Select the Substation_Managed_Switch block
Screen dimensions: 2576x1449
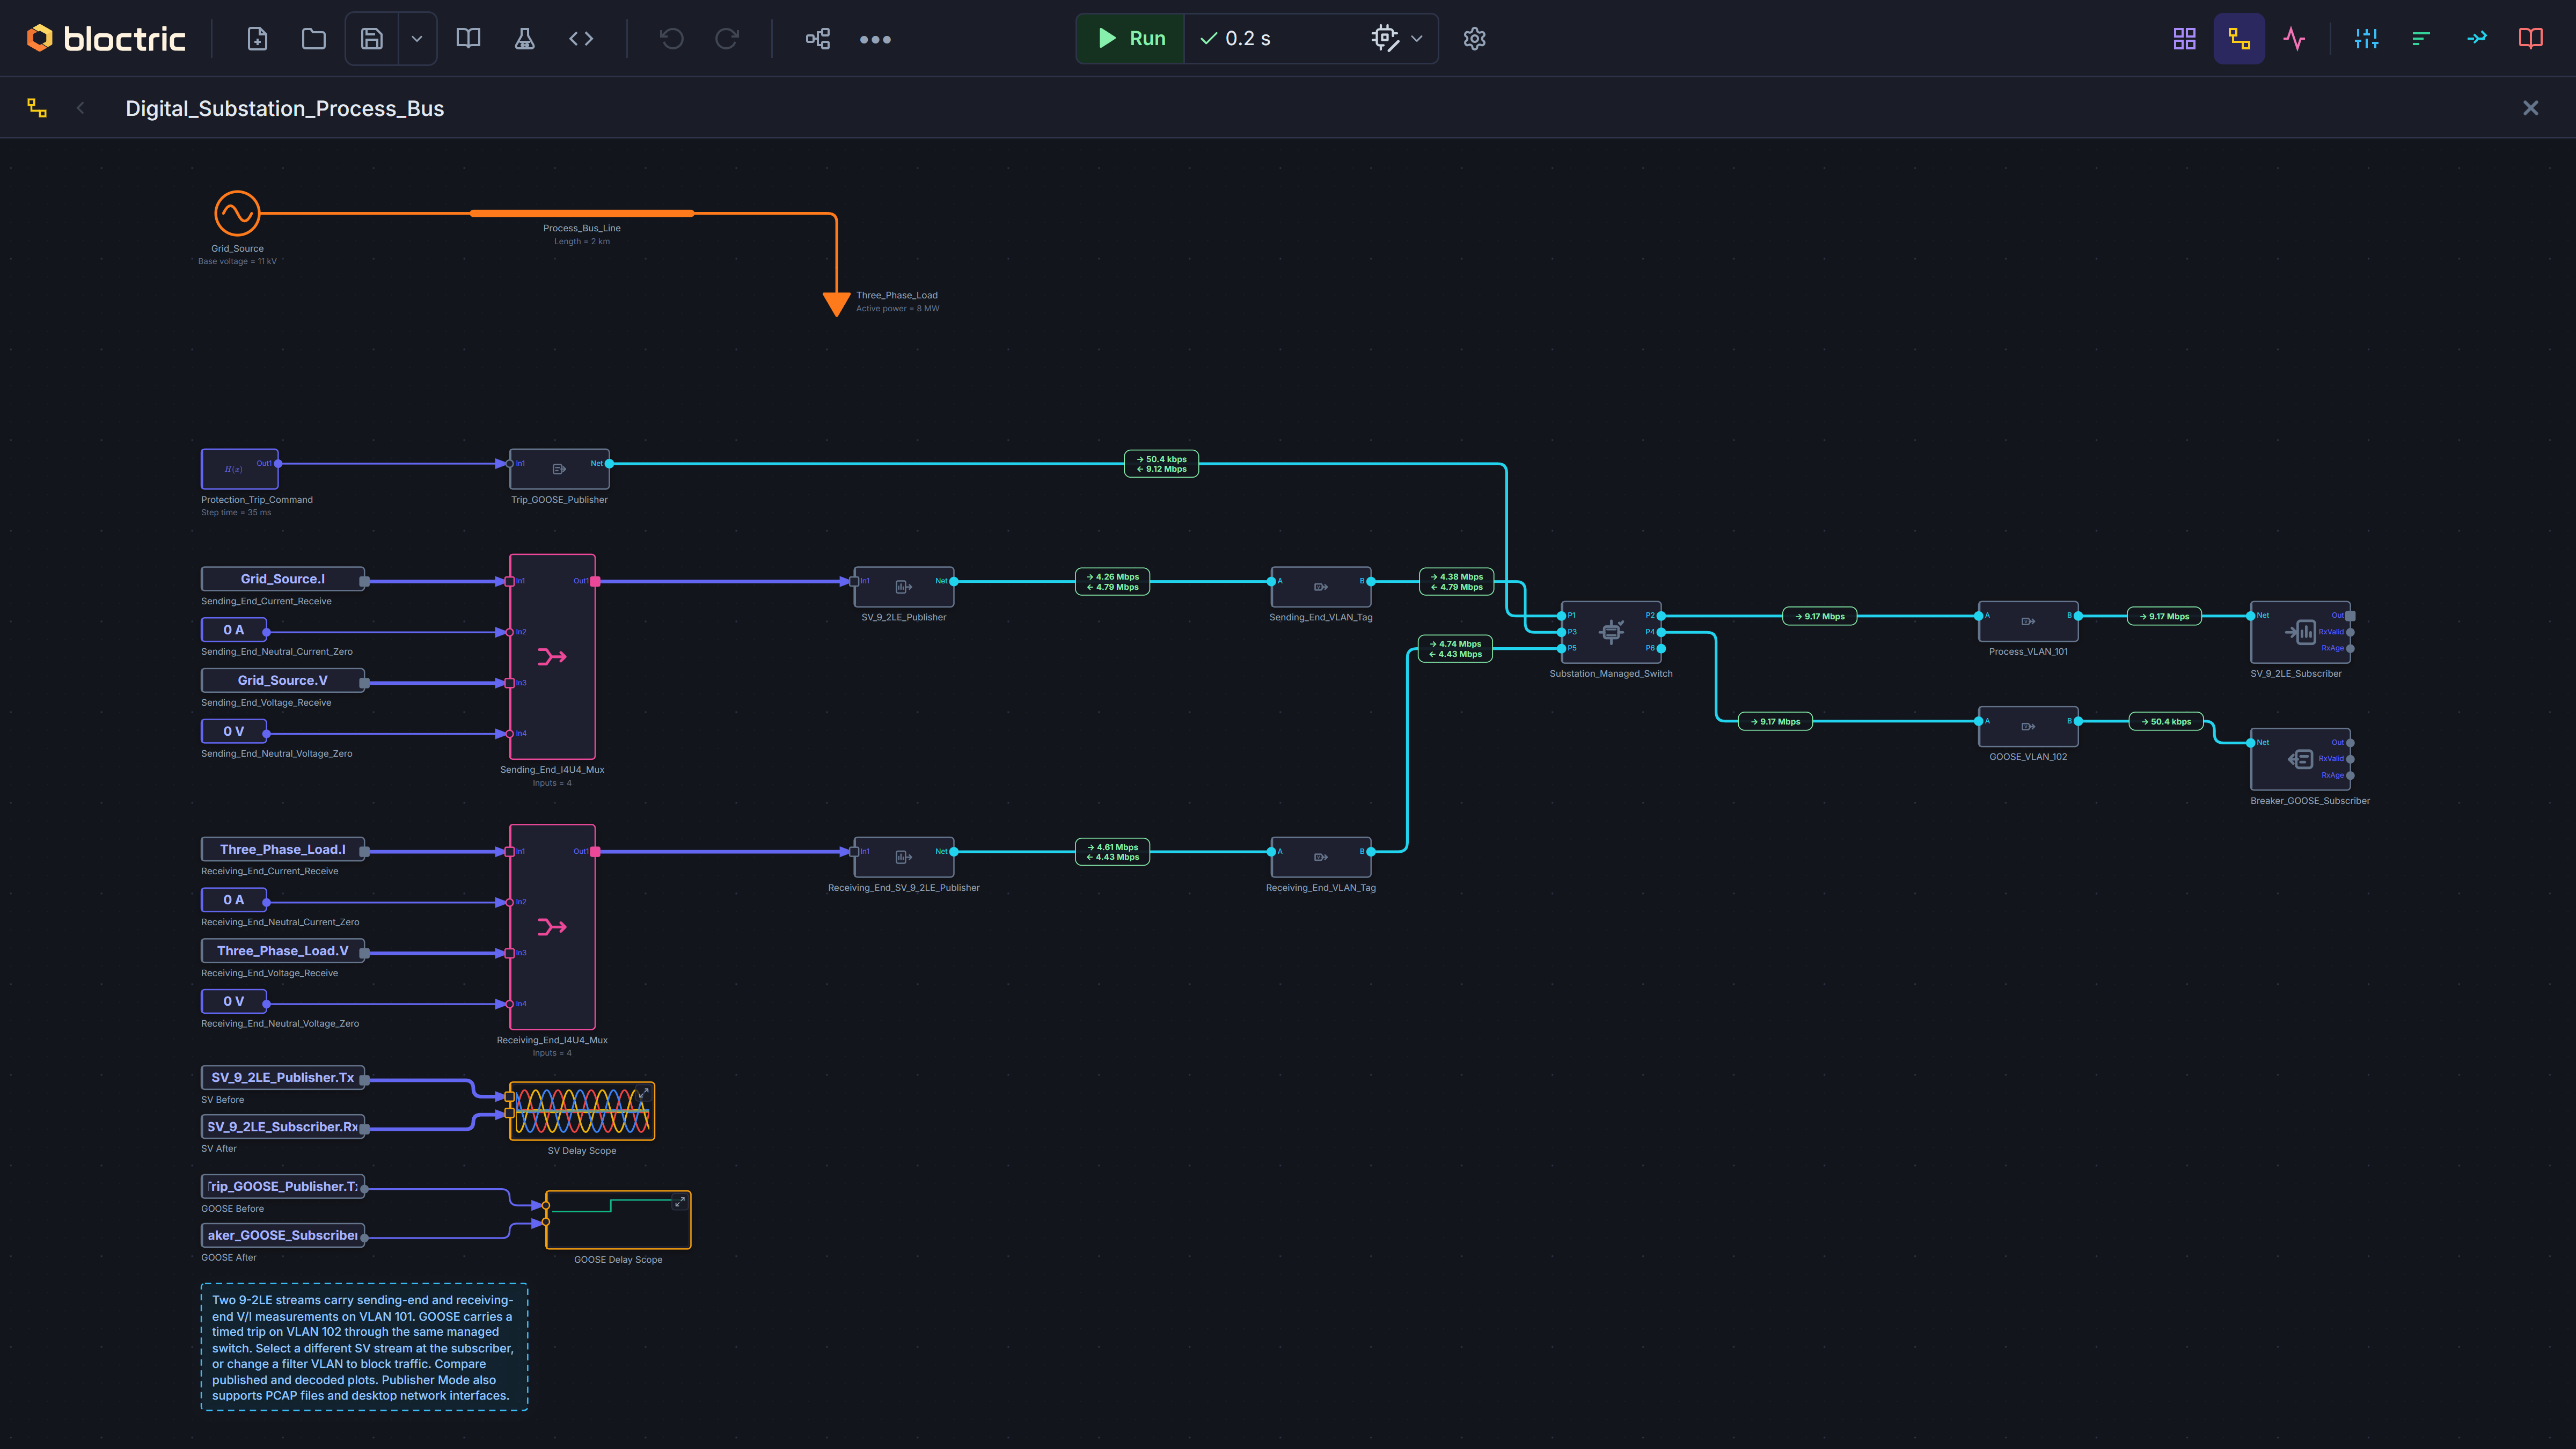[x=1611, y=632]
